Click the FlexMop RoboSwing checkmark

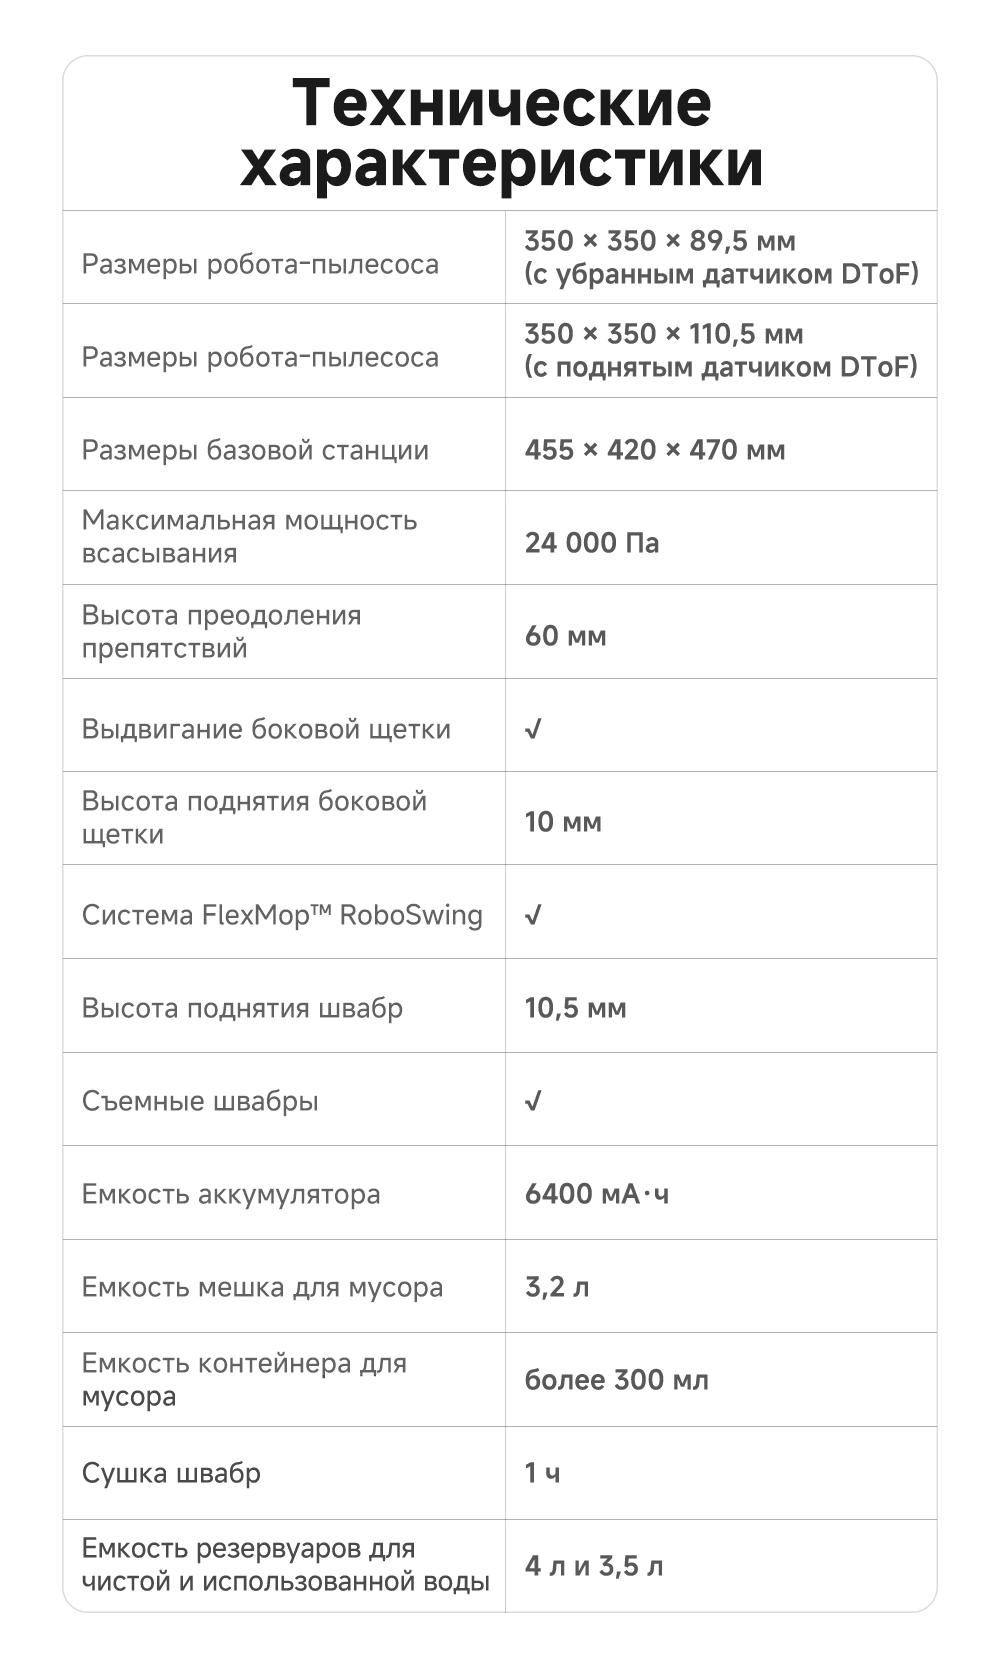533,915
